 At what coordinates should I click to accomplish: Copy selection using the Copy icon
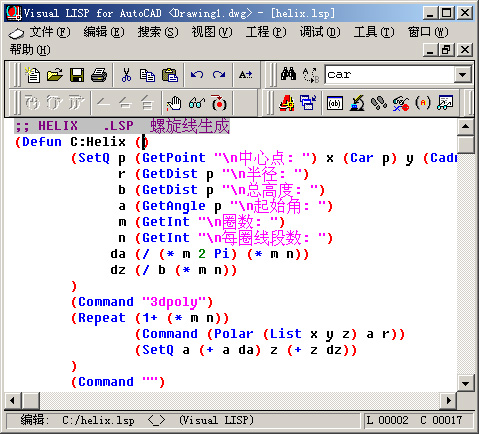[147, 75]
